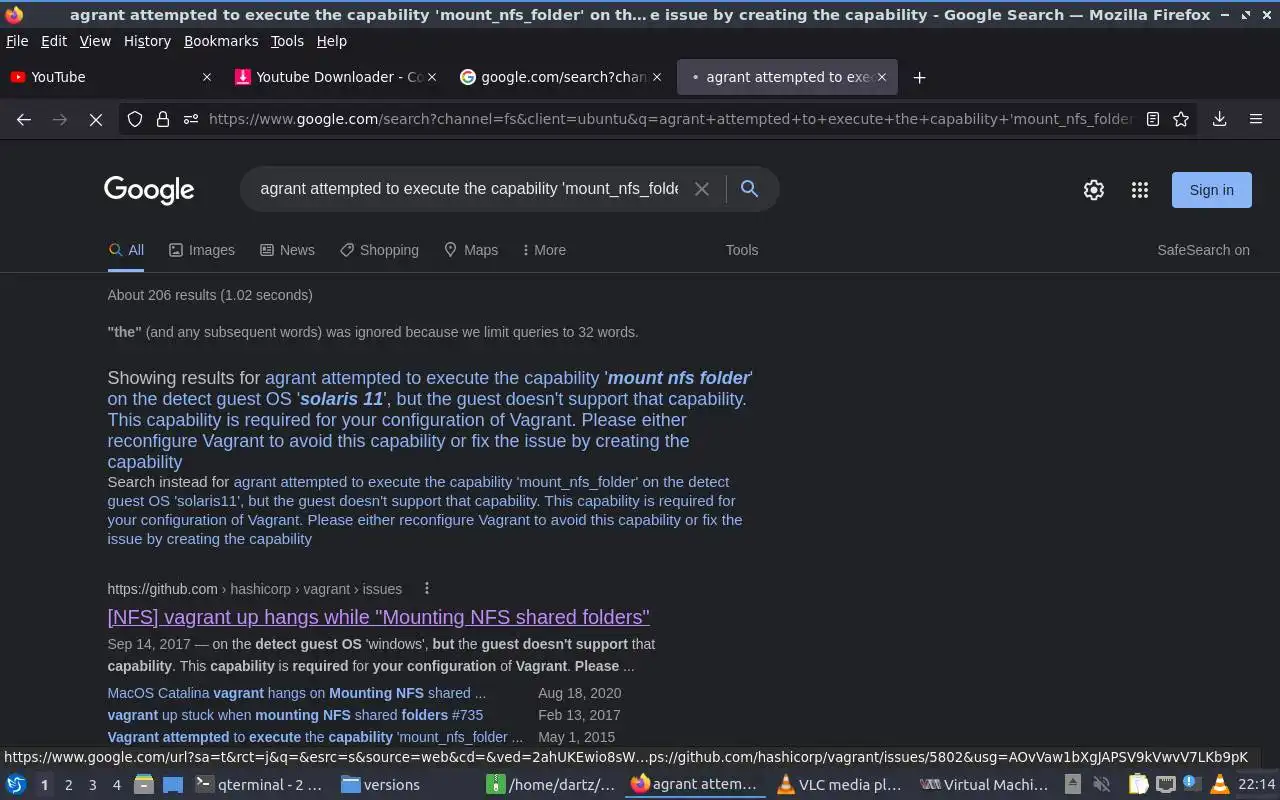Switch to VLC media player in taskbar
The image size is (1280, 800).
(x=840, y=785)
